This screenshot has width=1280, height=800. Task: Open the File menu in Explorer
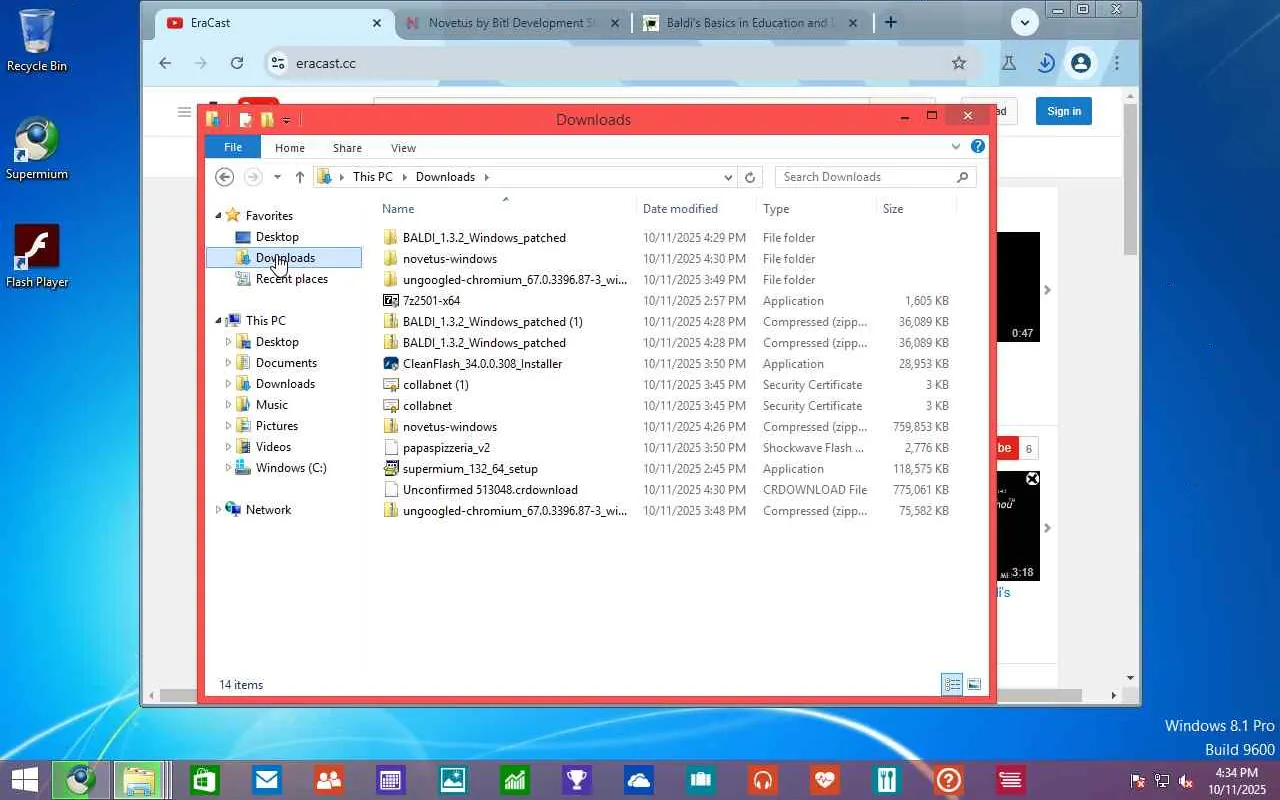[x=233, y=147]
